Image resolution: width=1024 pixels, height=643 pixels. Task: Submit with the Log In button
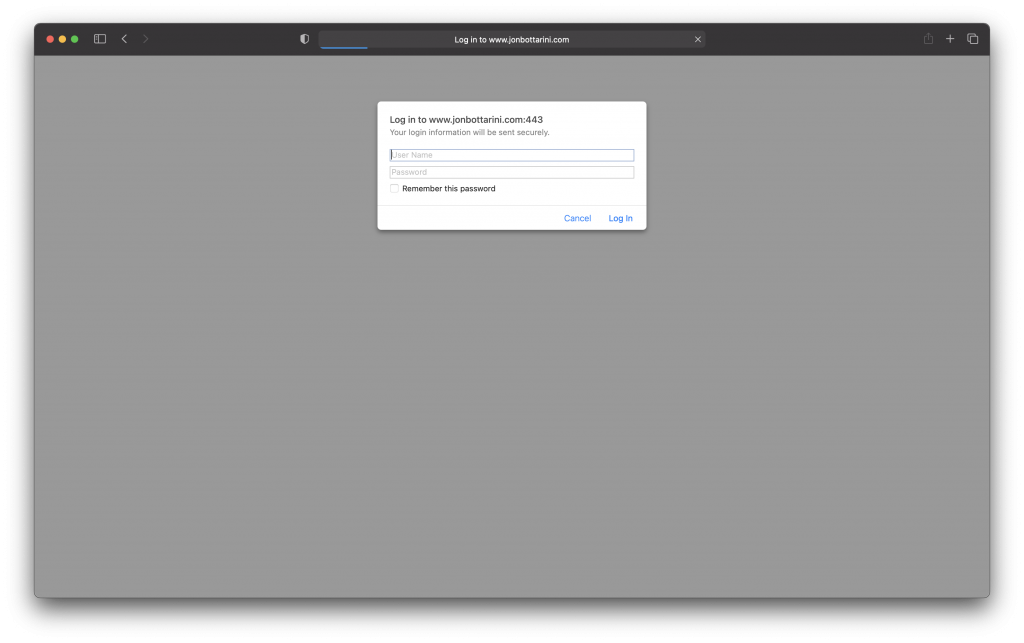(620, 218)
